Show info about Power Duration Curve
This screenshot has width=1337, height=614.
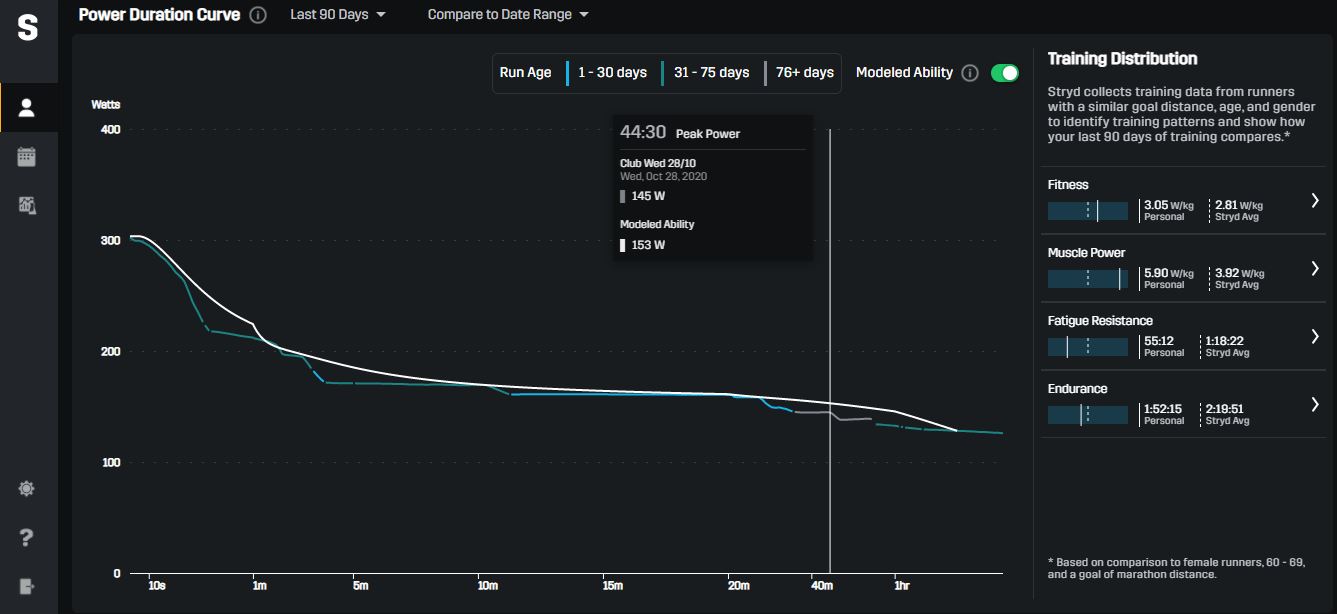258,15
